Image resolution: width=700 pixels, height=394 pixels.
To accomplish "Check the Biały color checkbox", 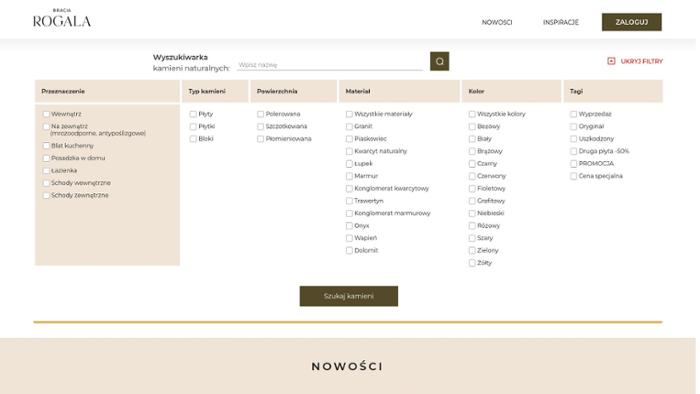I will (x=472, y=139).
